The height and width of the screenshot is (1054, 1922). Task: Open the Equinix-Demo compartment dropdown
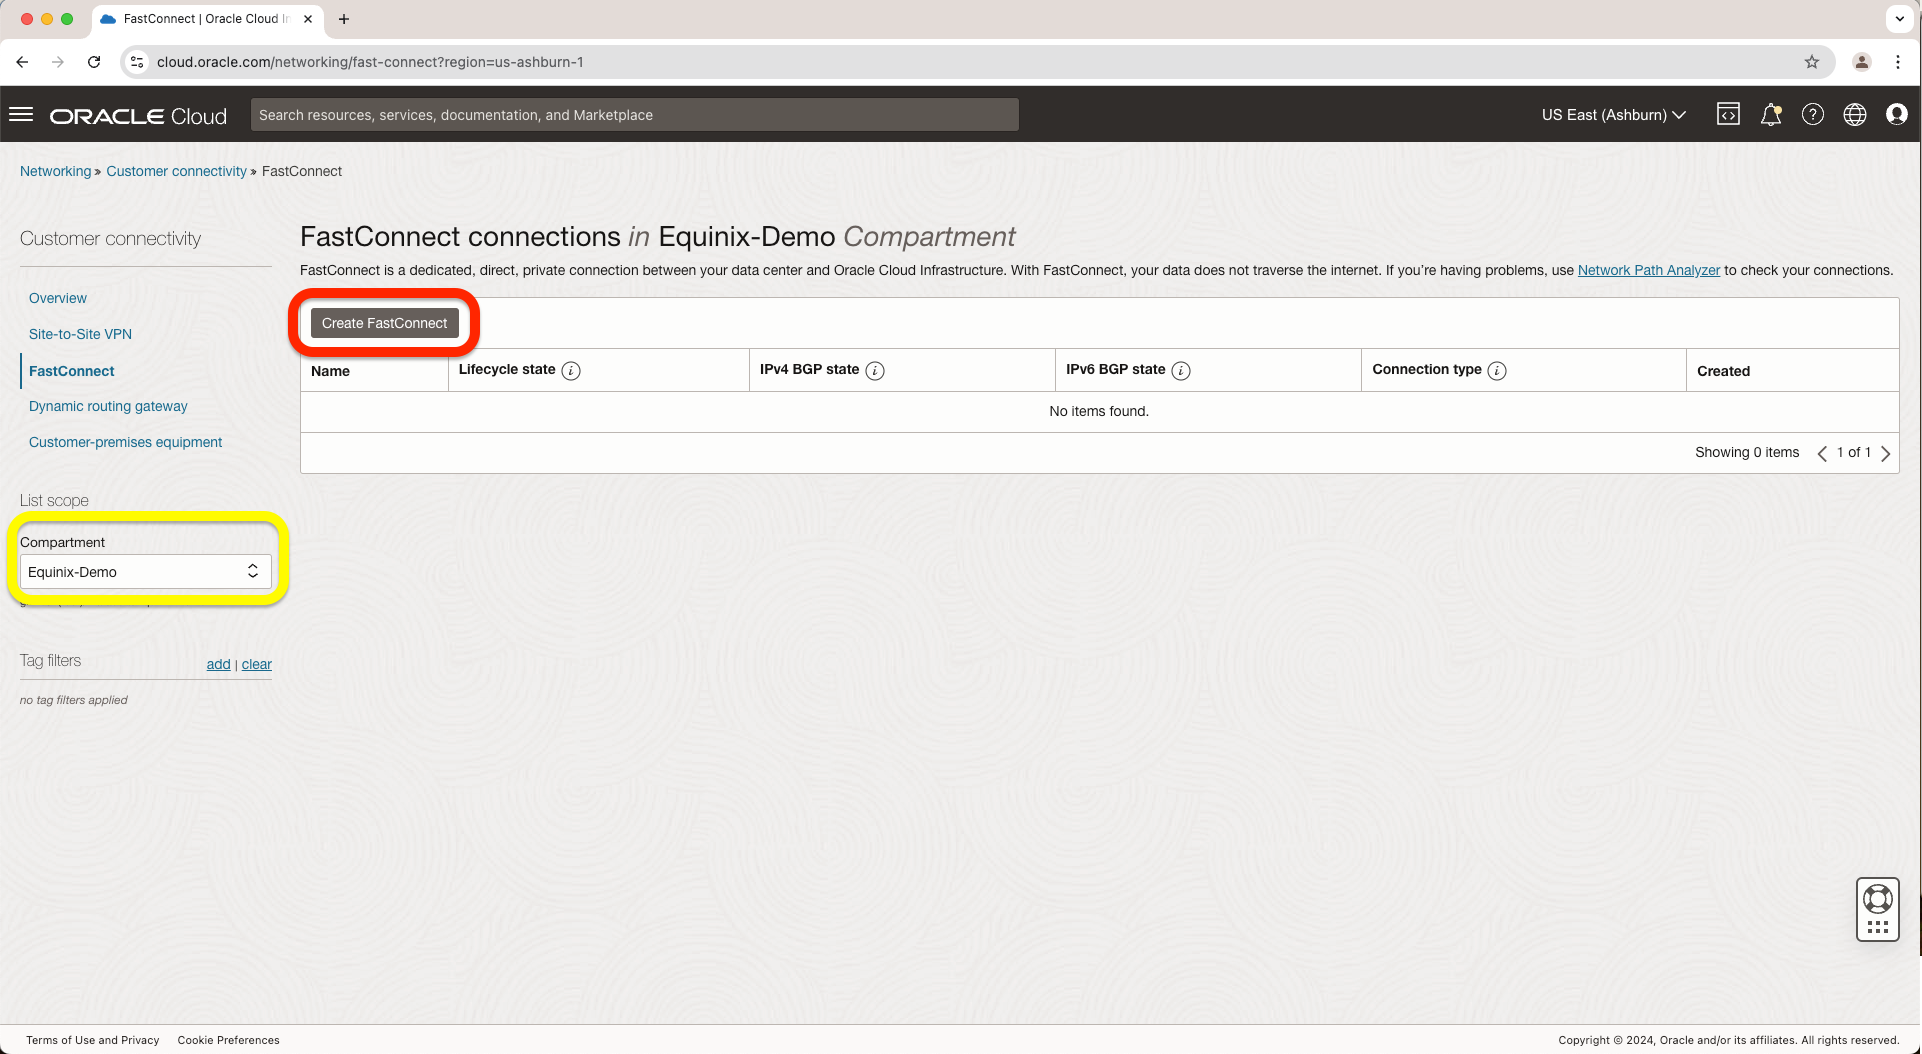click(145, 572)
